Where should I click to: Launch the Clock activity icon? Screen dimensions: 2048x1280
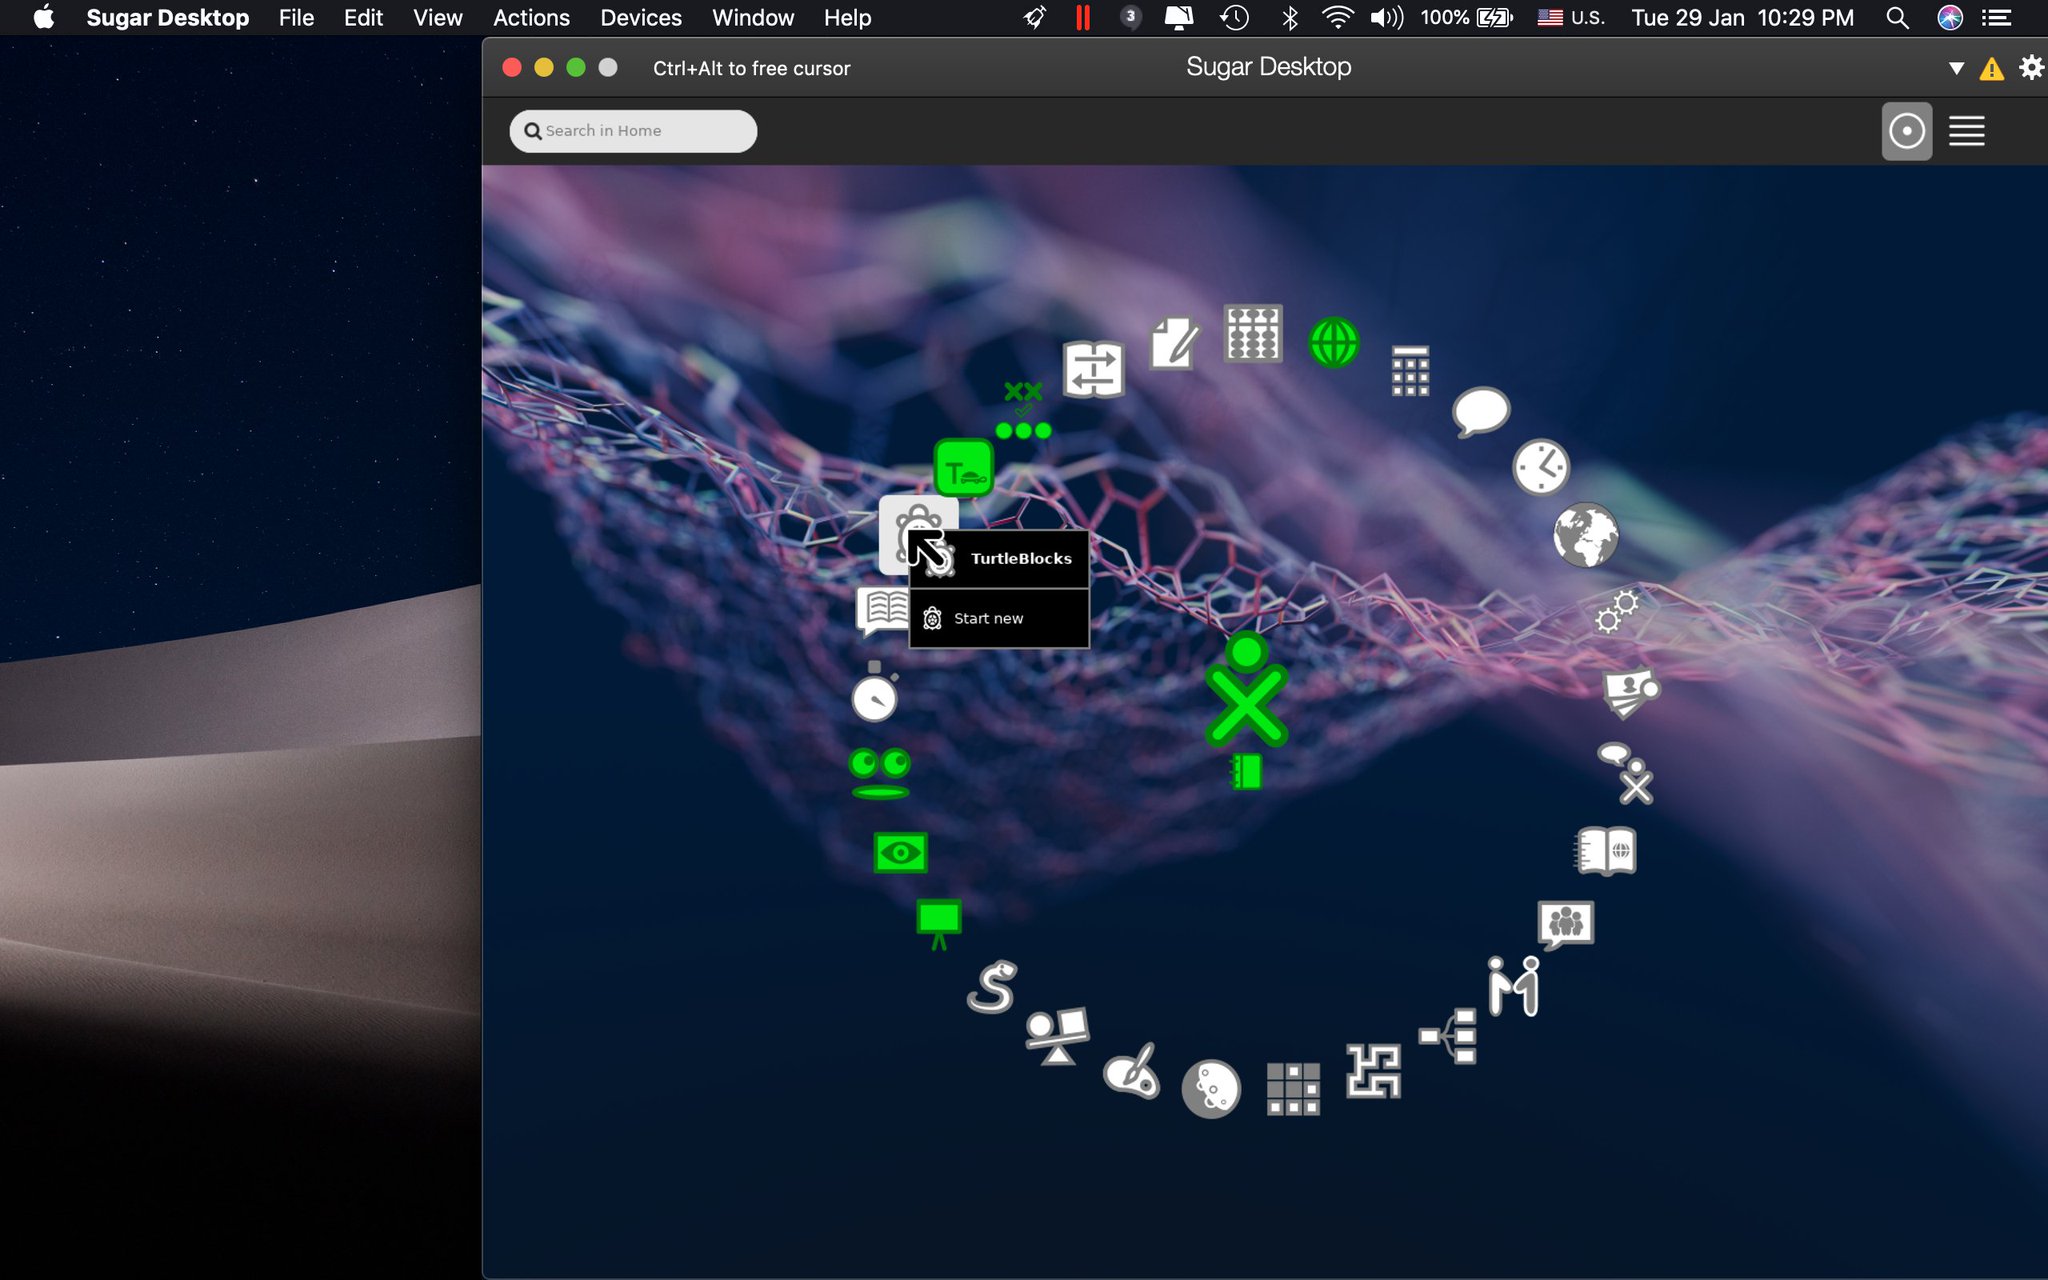tap(1540, 467)
